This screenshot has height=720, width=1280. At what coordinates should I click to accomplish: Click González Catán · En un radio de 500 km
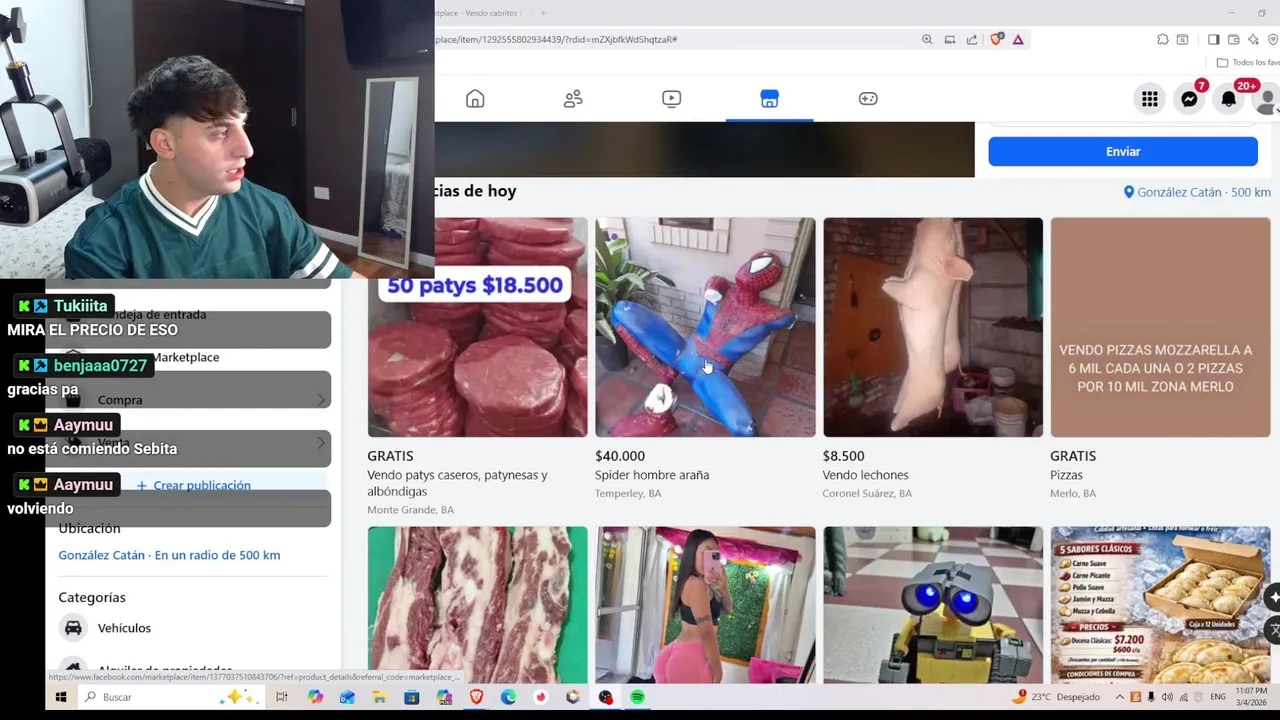coord(169,555)
